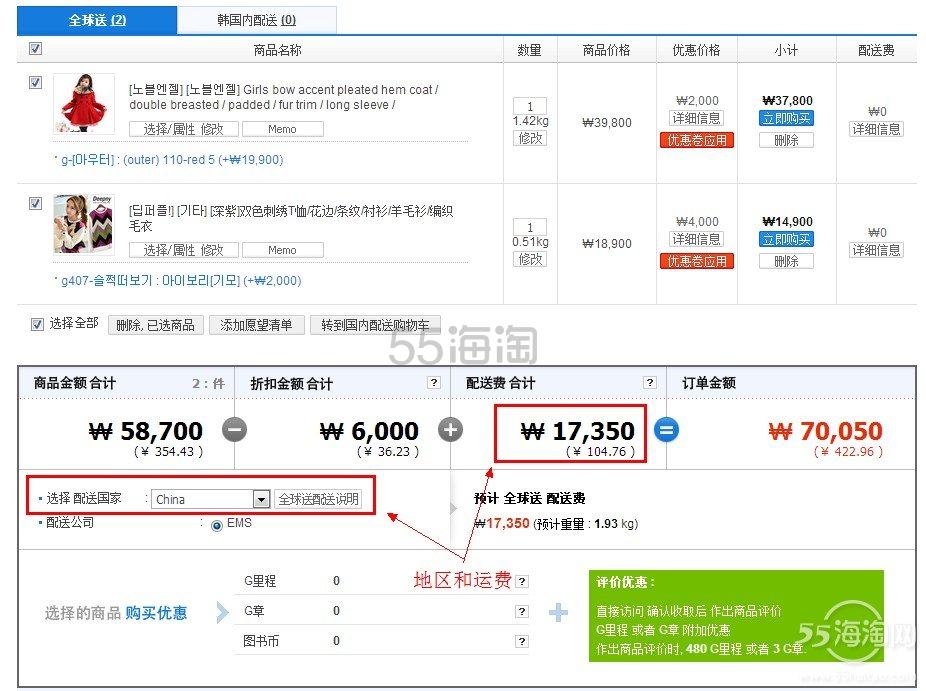Viewport: 926px width, 691px height.
Task: Click the 全球送 (2) tab
Action: tap(96, 19)
